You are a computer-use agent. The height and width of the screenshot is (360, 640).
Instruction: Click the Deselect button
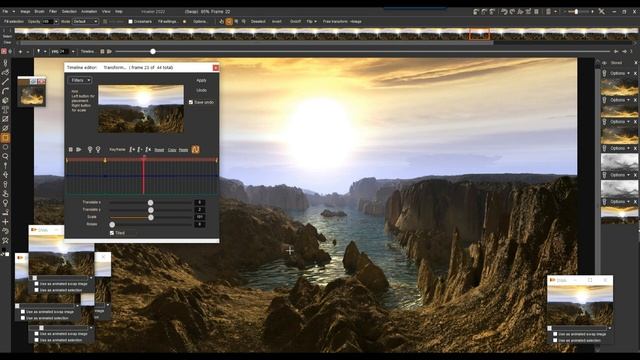[258, 22]
